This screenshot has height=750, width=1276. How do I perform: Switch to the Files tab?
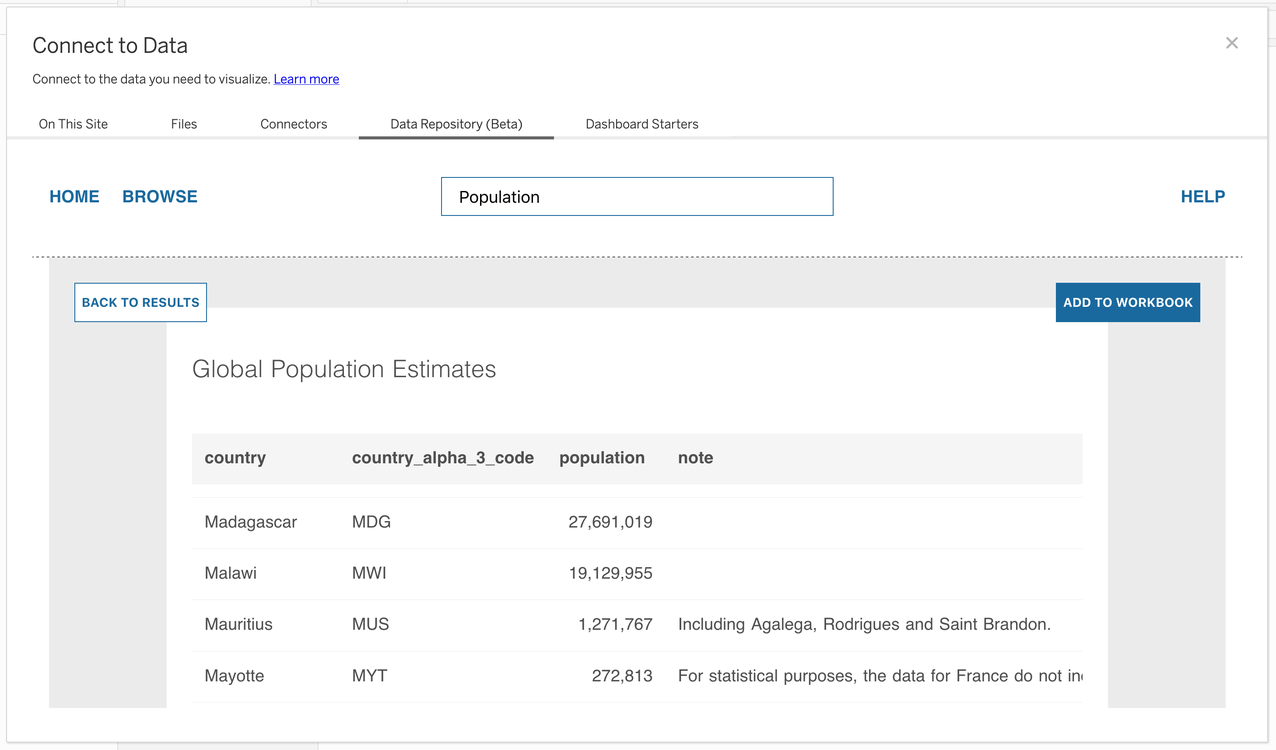point(184,124)
